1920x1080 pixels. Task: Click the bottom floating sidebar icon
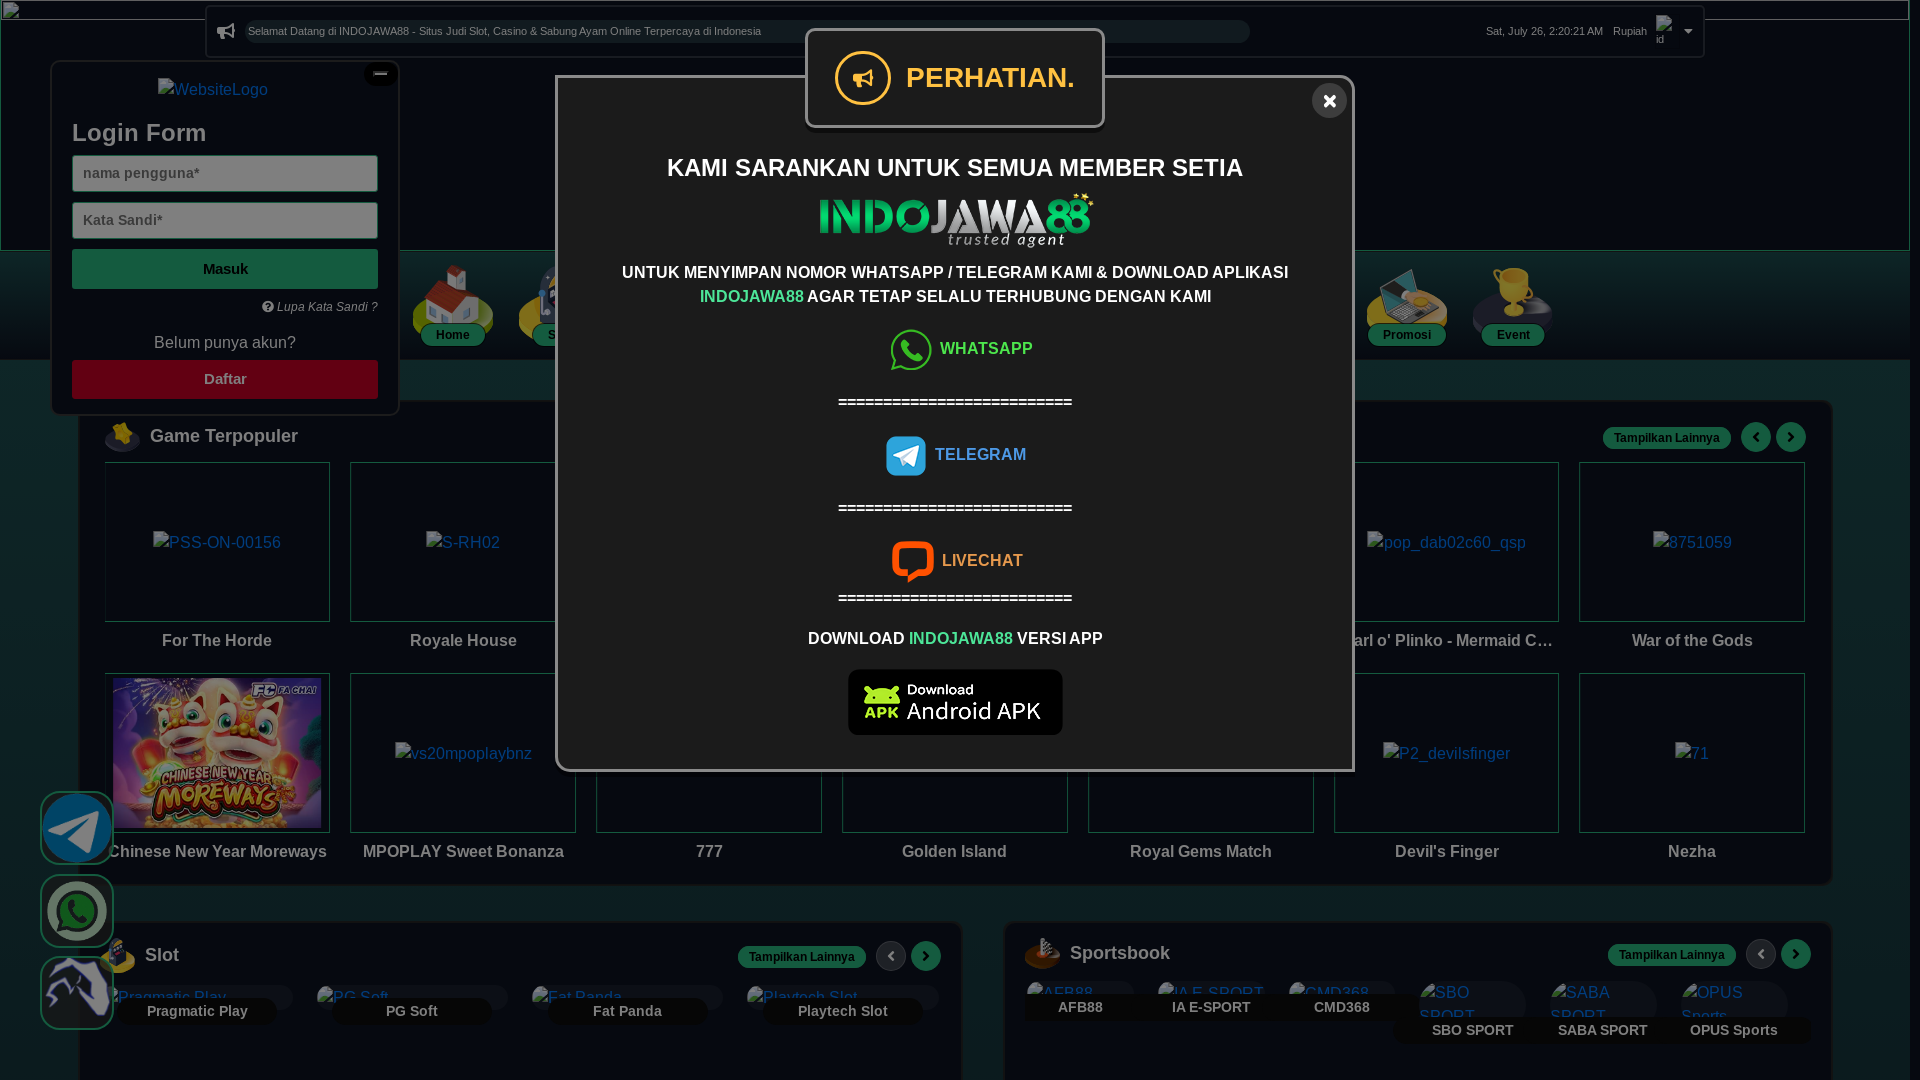click(77, 993)
